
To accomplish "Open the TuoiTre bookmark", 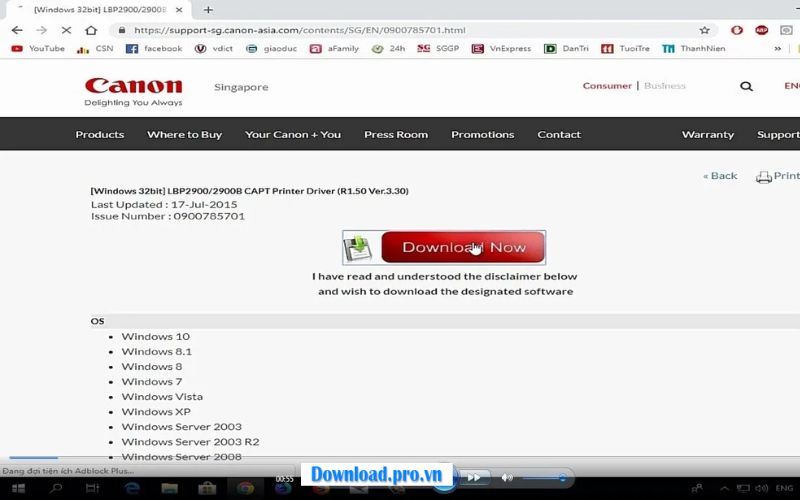I will point(626,48).
